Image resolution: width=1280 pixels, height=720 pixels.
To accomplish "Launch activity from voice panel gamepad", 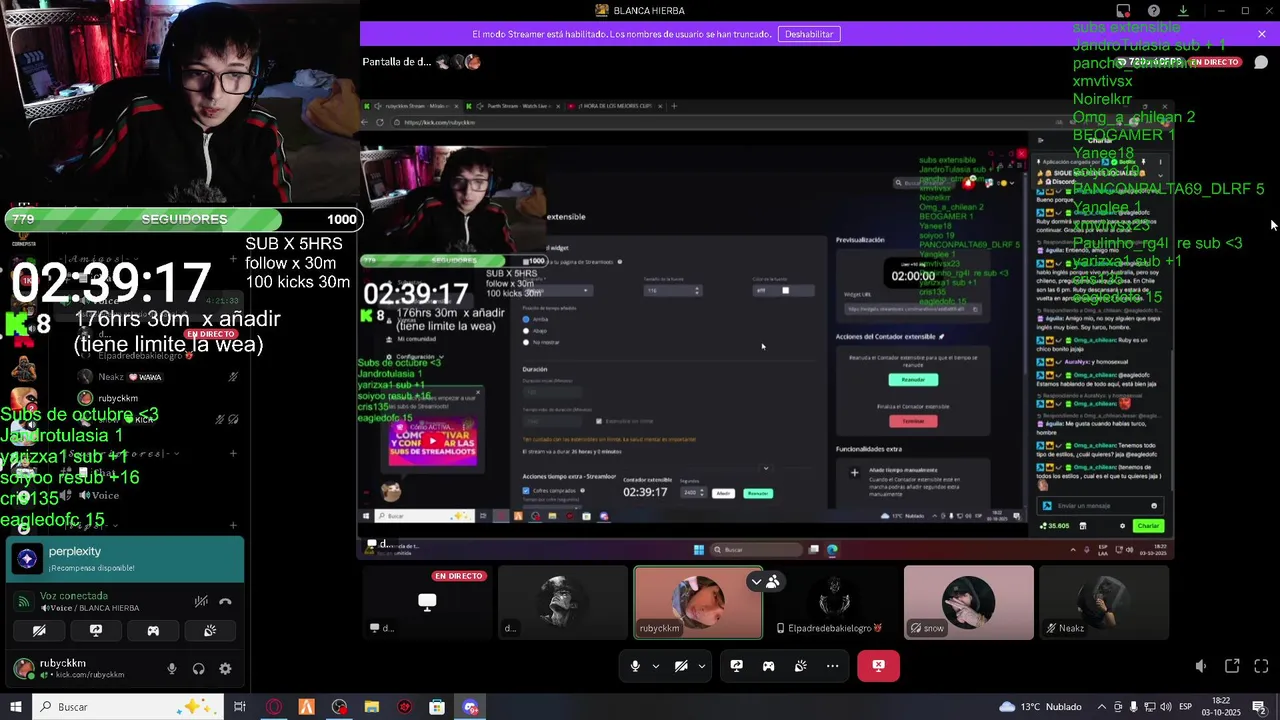I will (x=153, y=631).
